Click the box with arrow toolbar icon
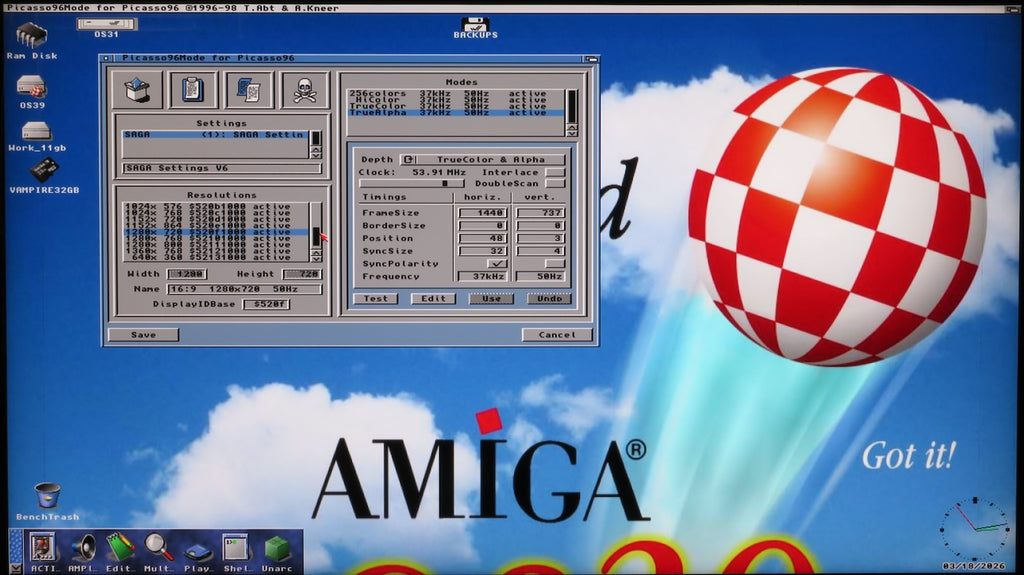The width and height of the screenshot is (1024, 575). point(136,90)
